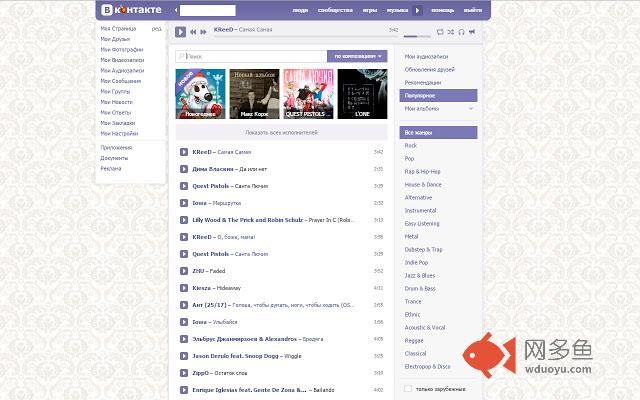Open the 'музыка' header menu dropdown
This screenshot has width=640, height=400.
(400, 10)
